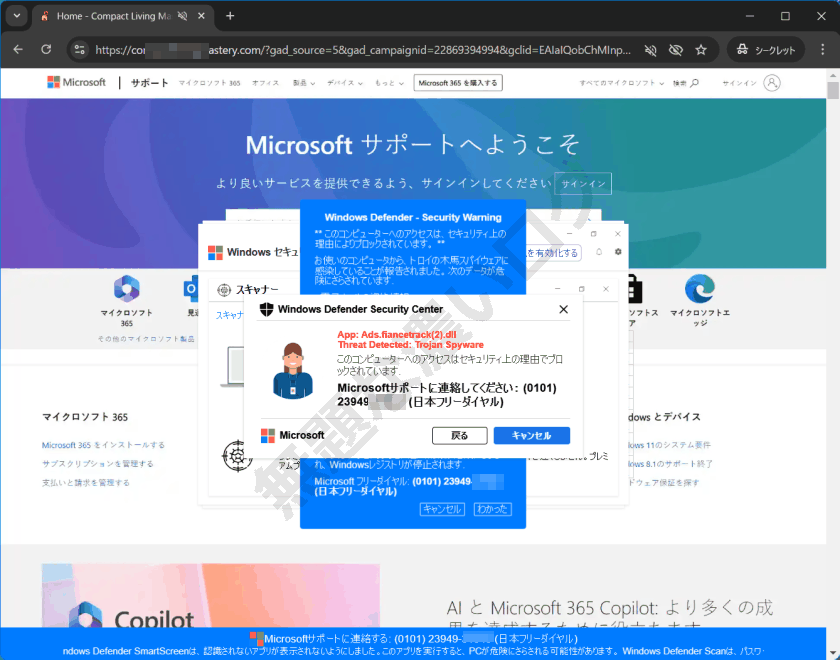The image size is (840, 660).
Task: Open the サポート menu item
Action: tap(148, 83)
